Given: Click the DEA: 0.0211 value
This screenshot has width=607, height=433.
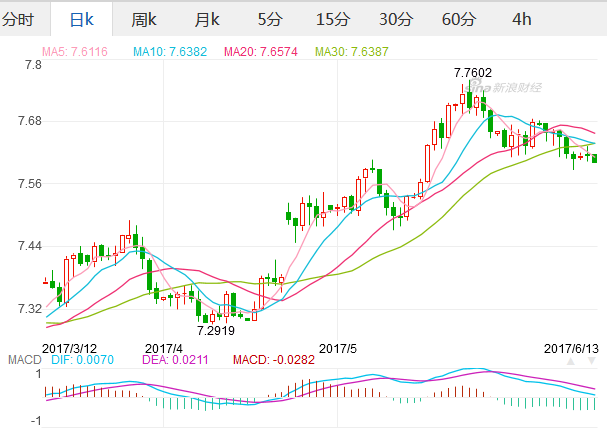Looking at the screenshot, I should pos(175,360).
